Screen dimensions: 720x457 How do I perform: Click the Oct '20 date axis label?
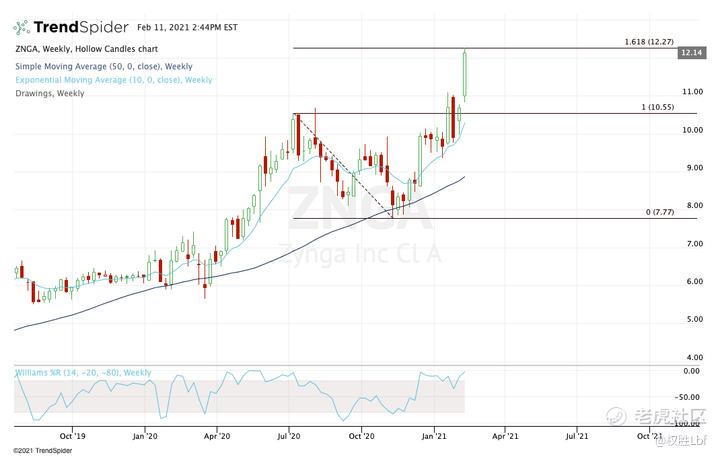(x=361, y=436)
